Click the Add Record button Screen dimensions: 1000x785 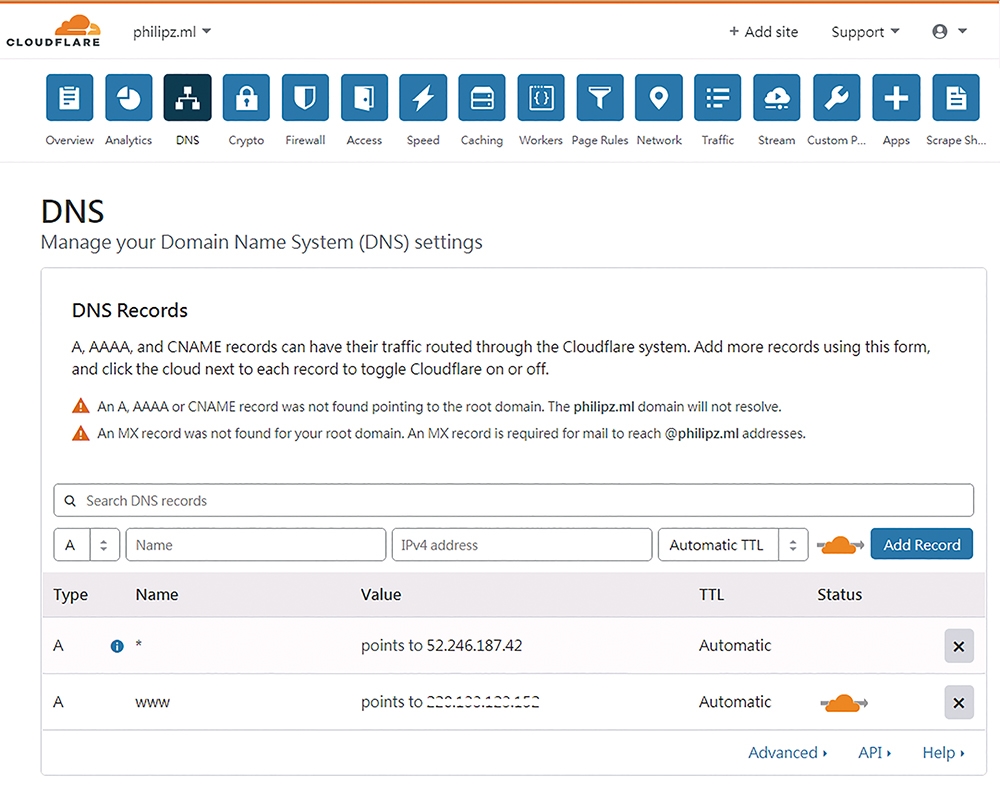pos(922,545)
